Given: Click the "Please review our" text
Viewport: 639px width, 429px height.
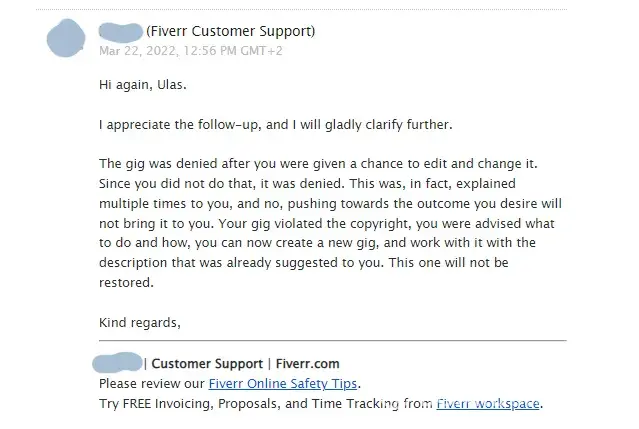Looking at the screenshot, I should coord(152,384).
